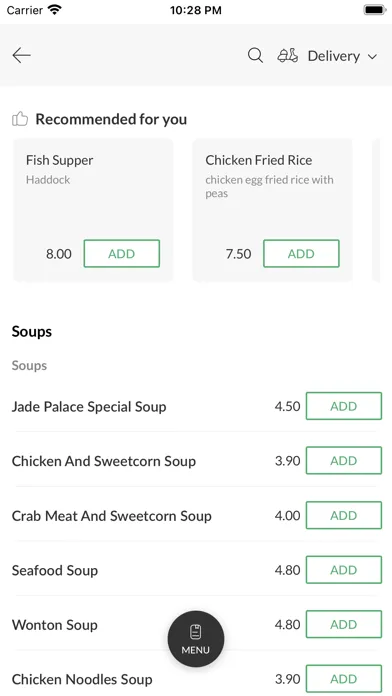Add Jade Palace Special Soup
The image size is (392, 696).
(344, 406)
